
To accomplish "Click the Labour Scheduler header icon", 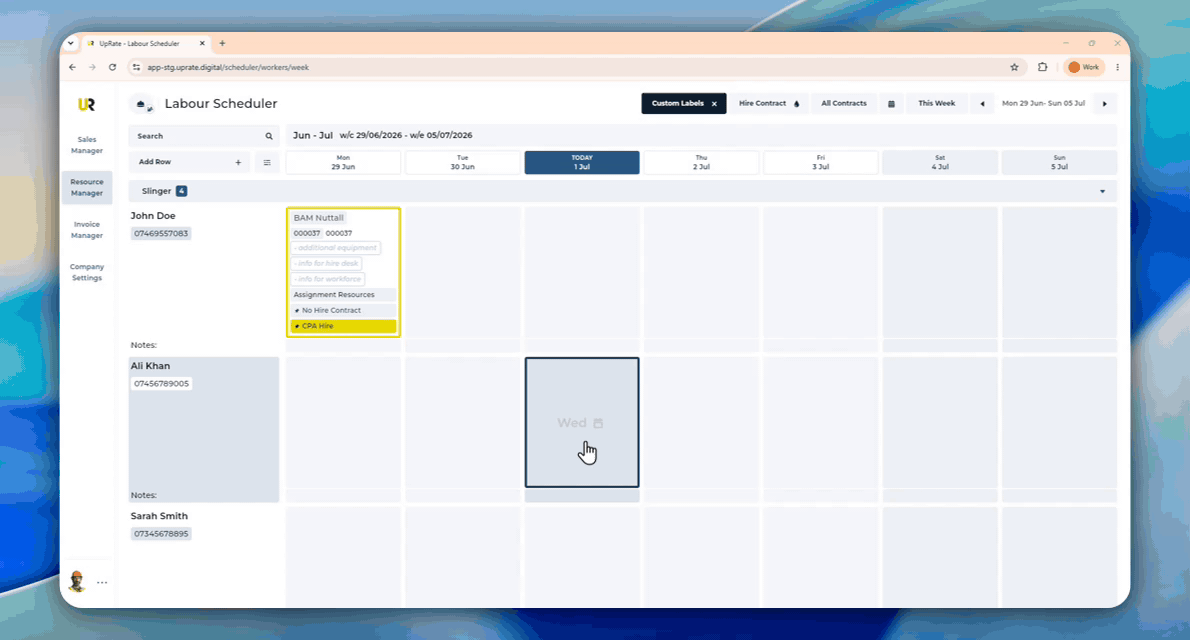I will coord(143,104).
